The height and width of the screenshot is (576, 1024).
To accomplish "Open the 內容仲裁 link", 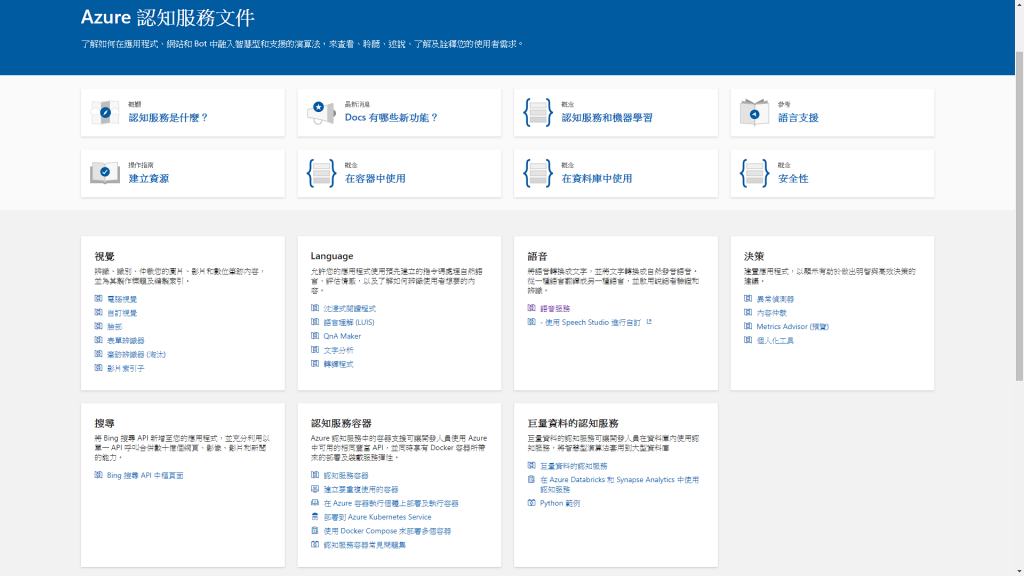I will pyautogui.click(x=771, y=313).
